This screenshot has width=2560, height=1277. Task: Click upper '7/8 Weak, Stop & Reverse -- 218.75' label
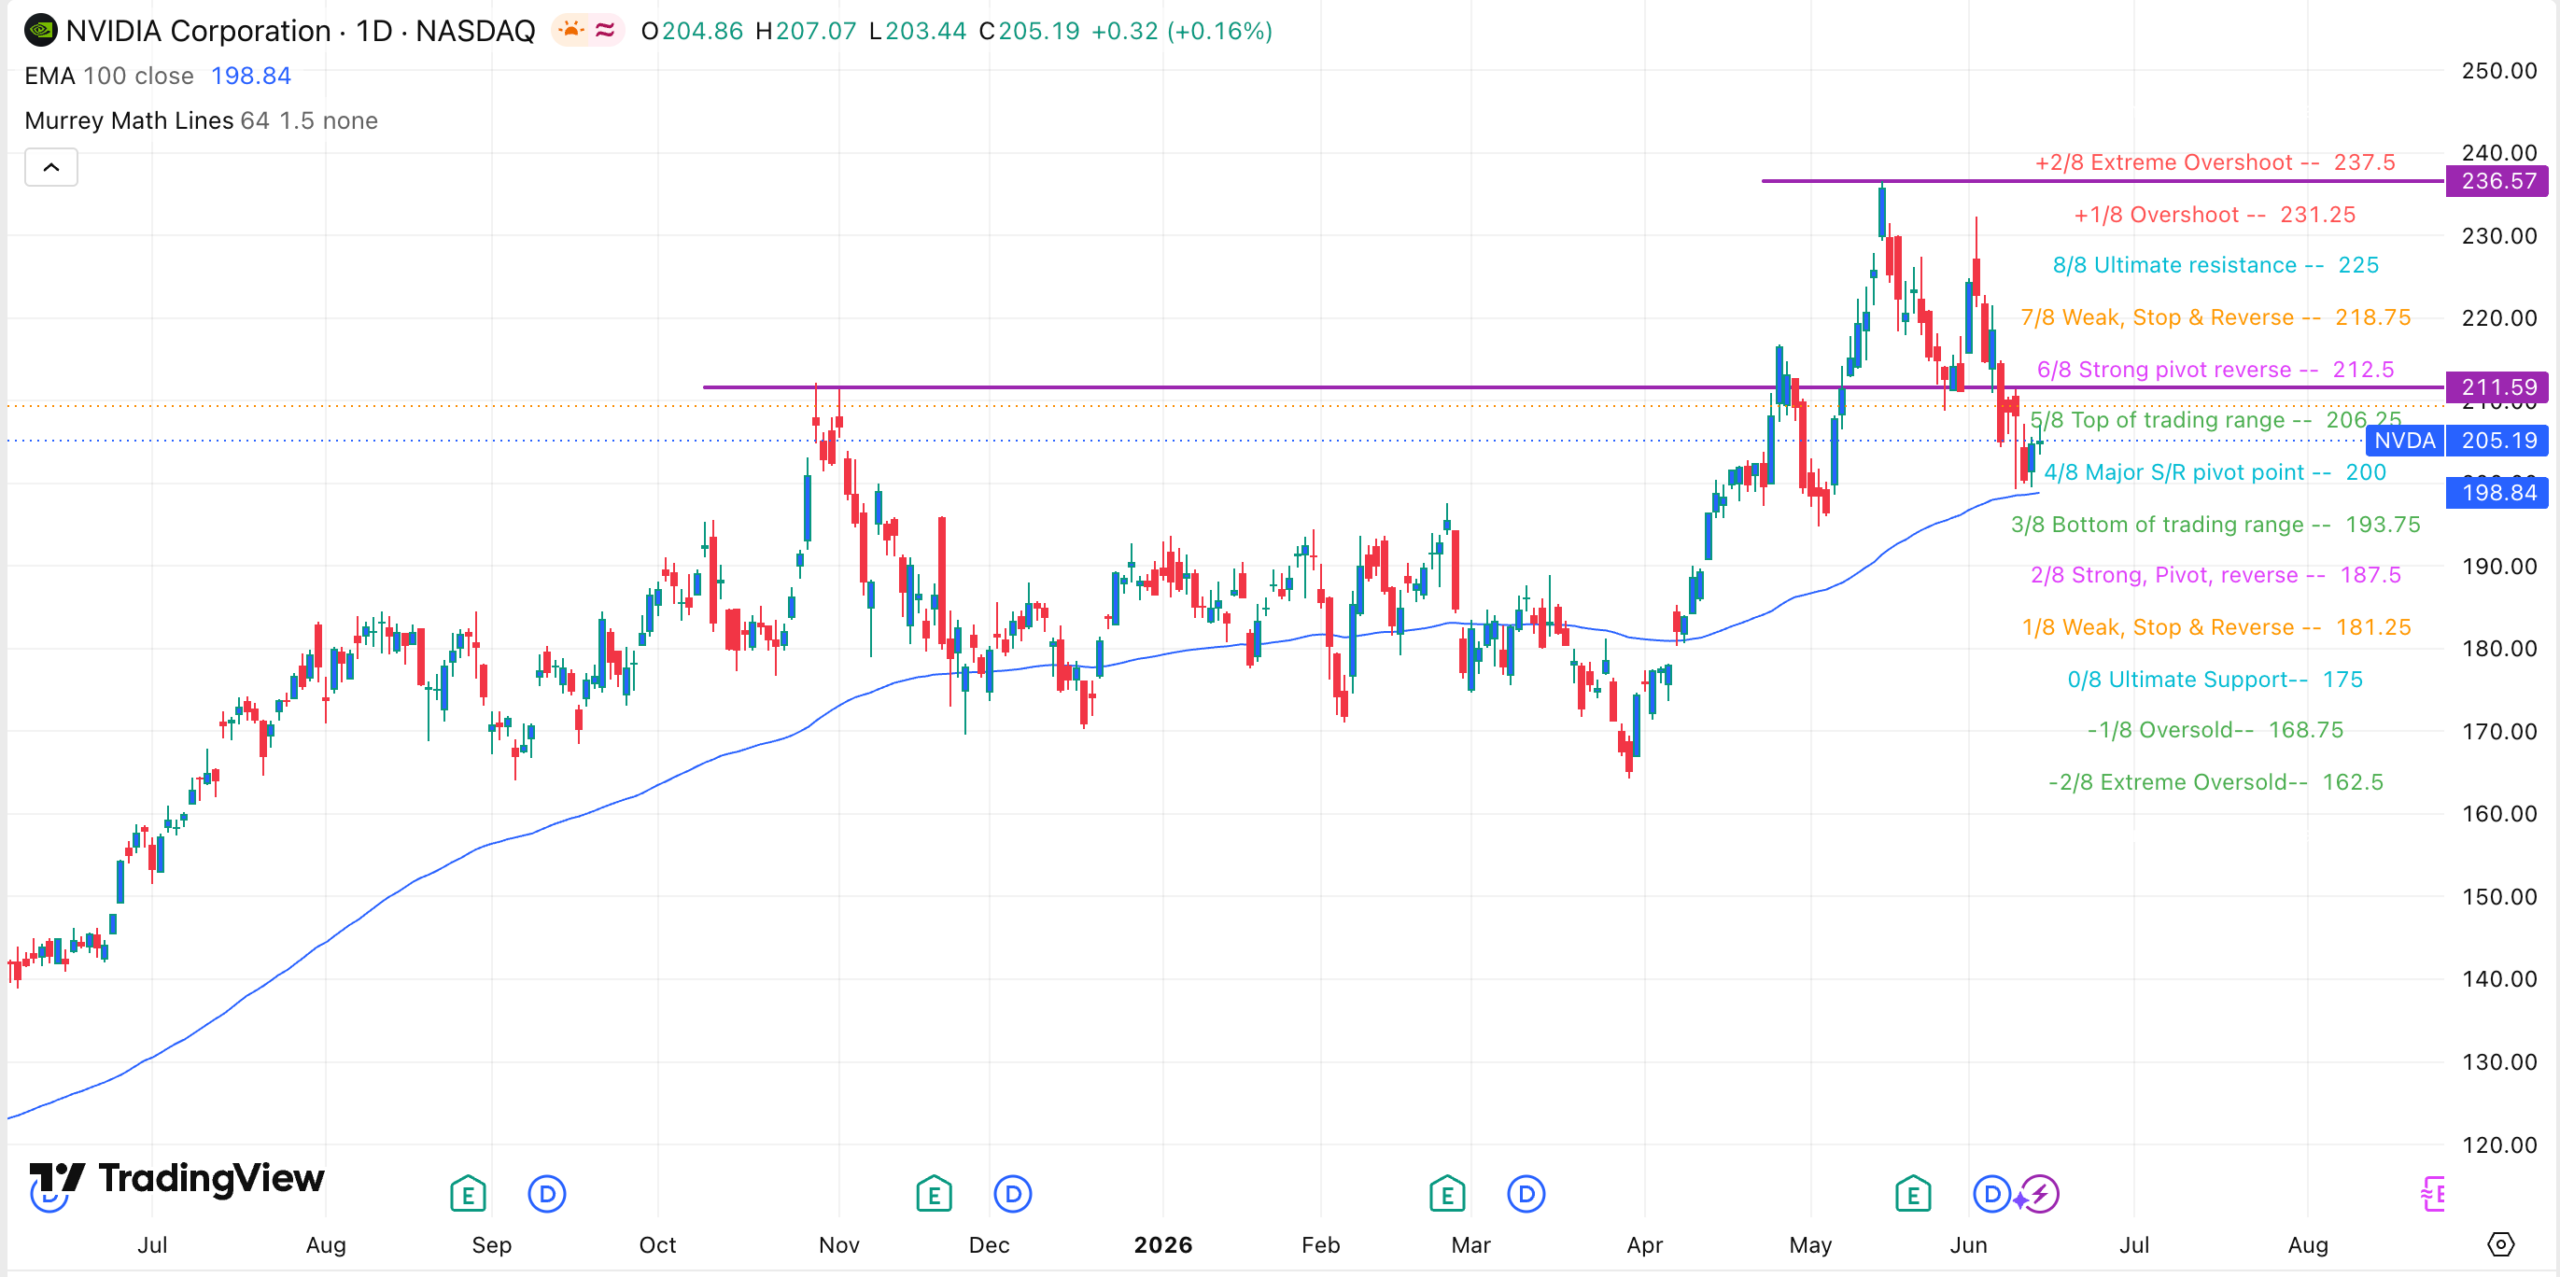click(x=2215, y=318)
